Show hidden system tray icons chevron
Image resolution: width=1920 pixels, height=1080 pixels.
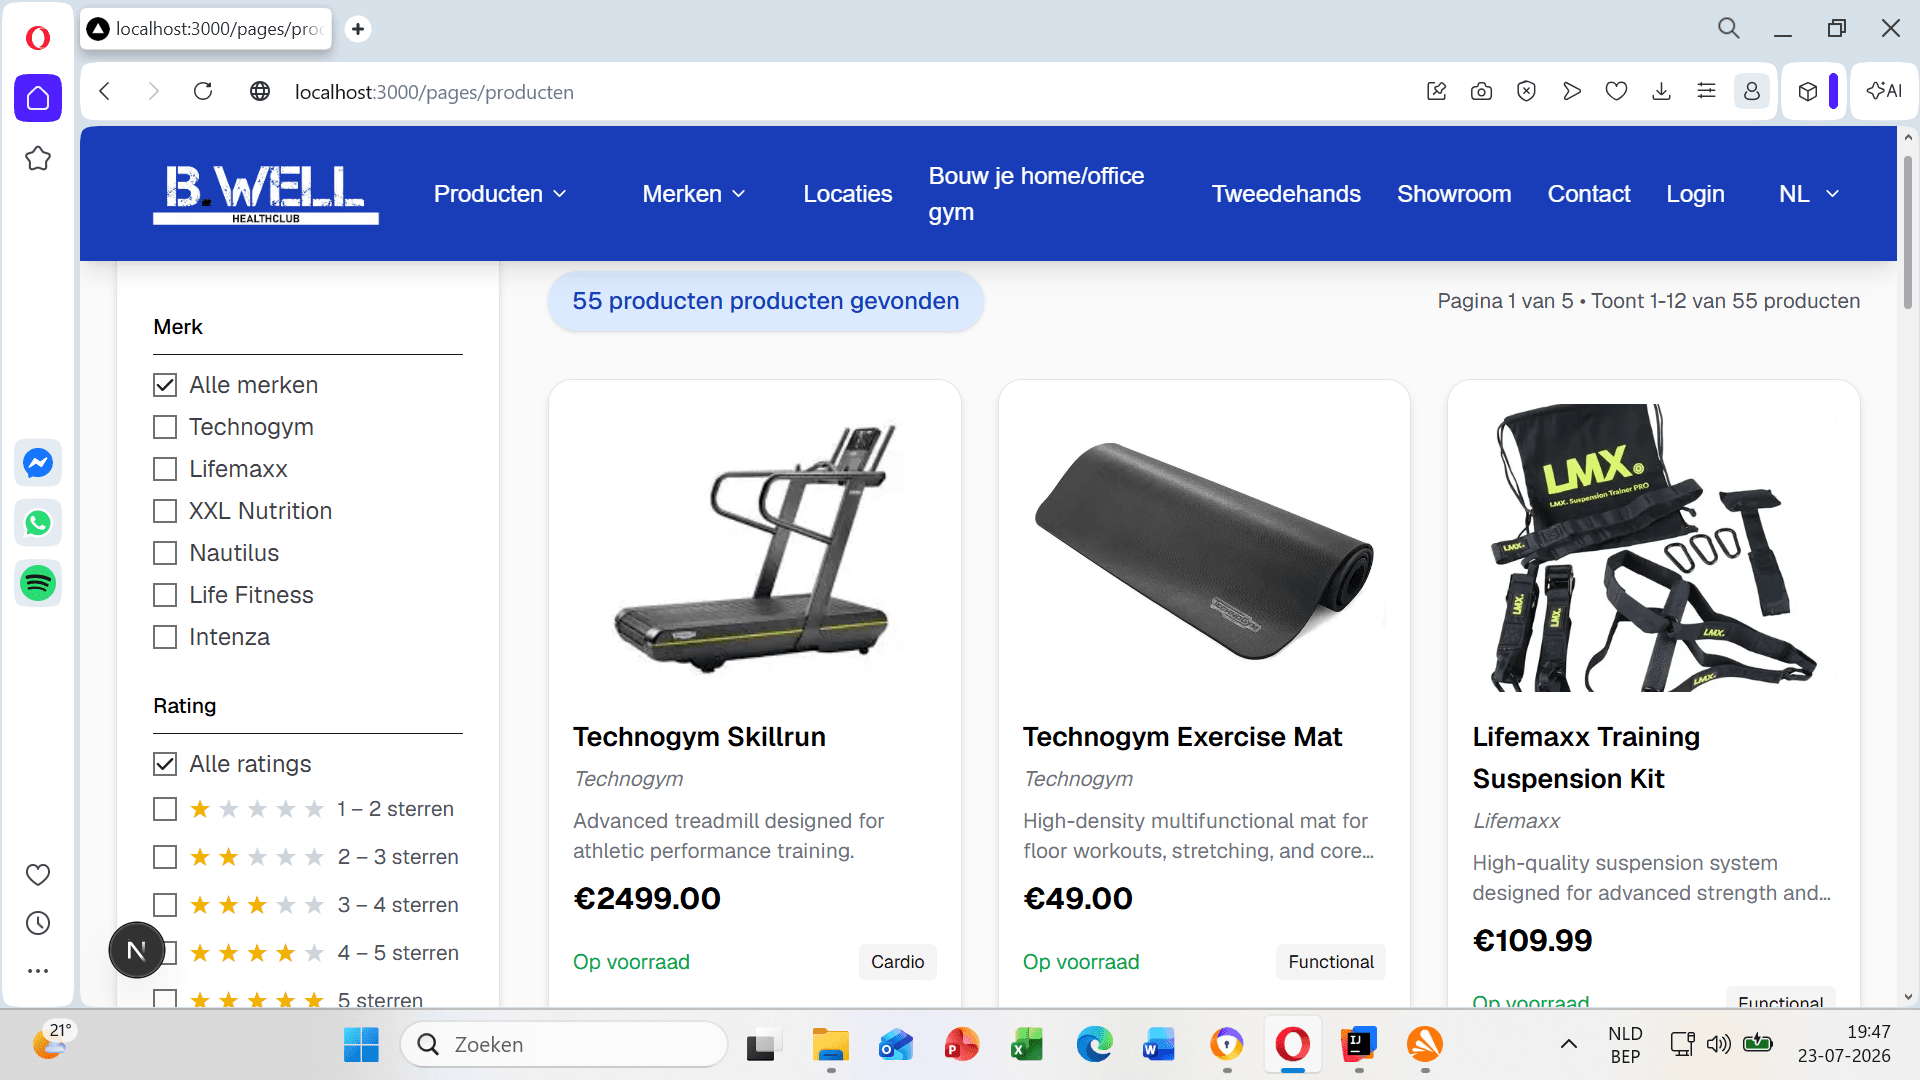1568,1044
